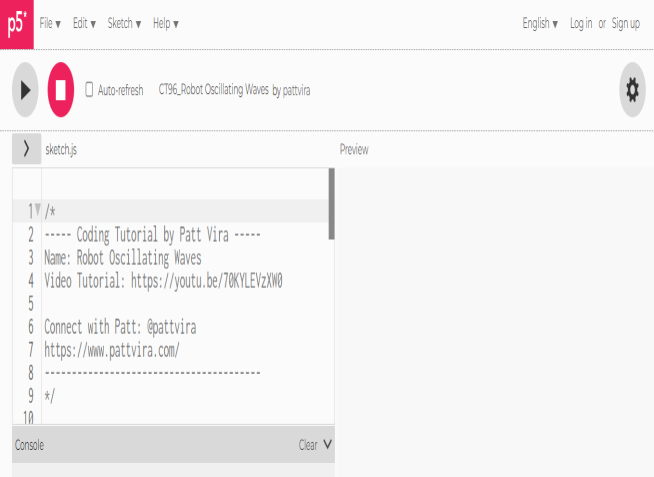Screen dimensions: 654x477
Task: Click sketch name CT96_Robot Oscillating Waves
Action: (x=214, y=90)
